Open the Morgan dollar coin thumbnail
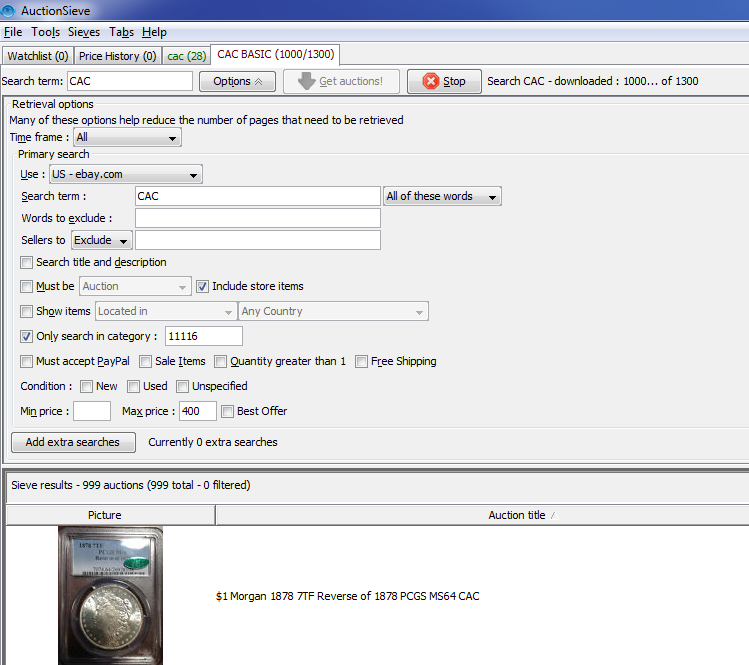The image size is (749, 665). click(x=110, y=595)
